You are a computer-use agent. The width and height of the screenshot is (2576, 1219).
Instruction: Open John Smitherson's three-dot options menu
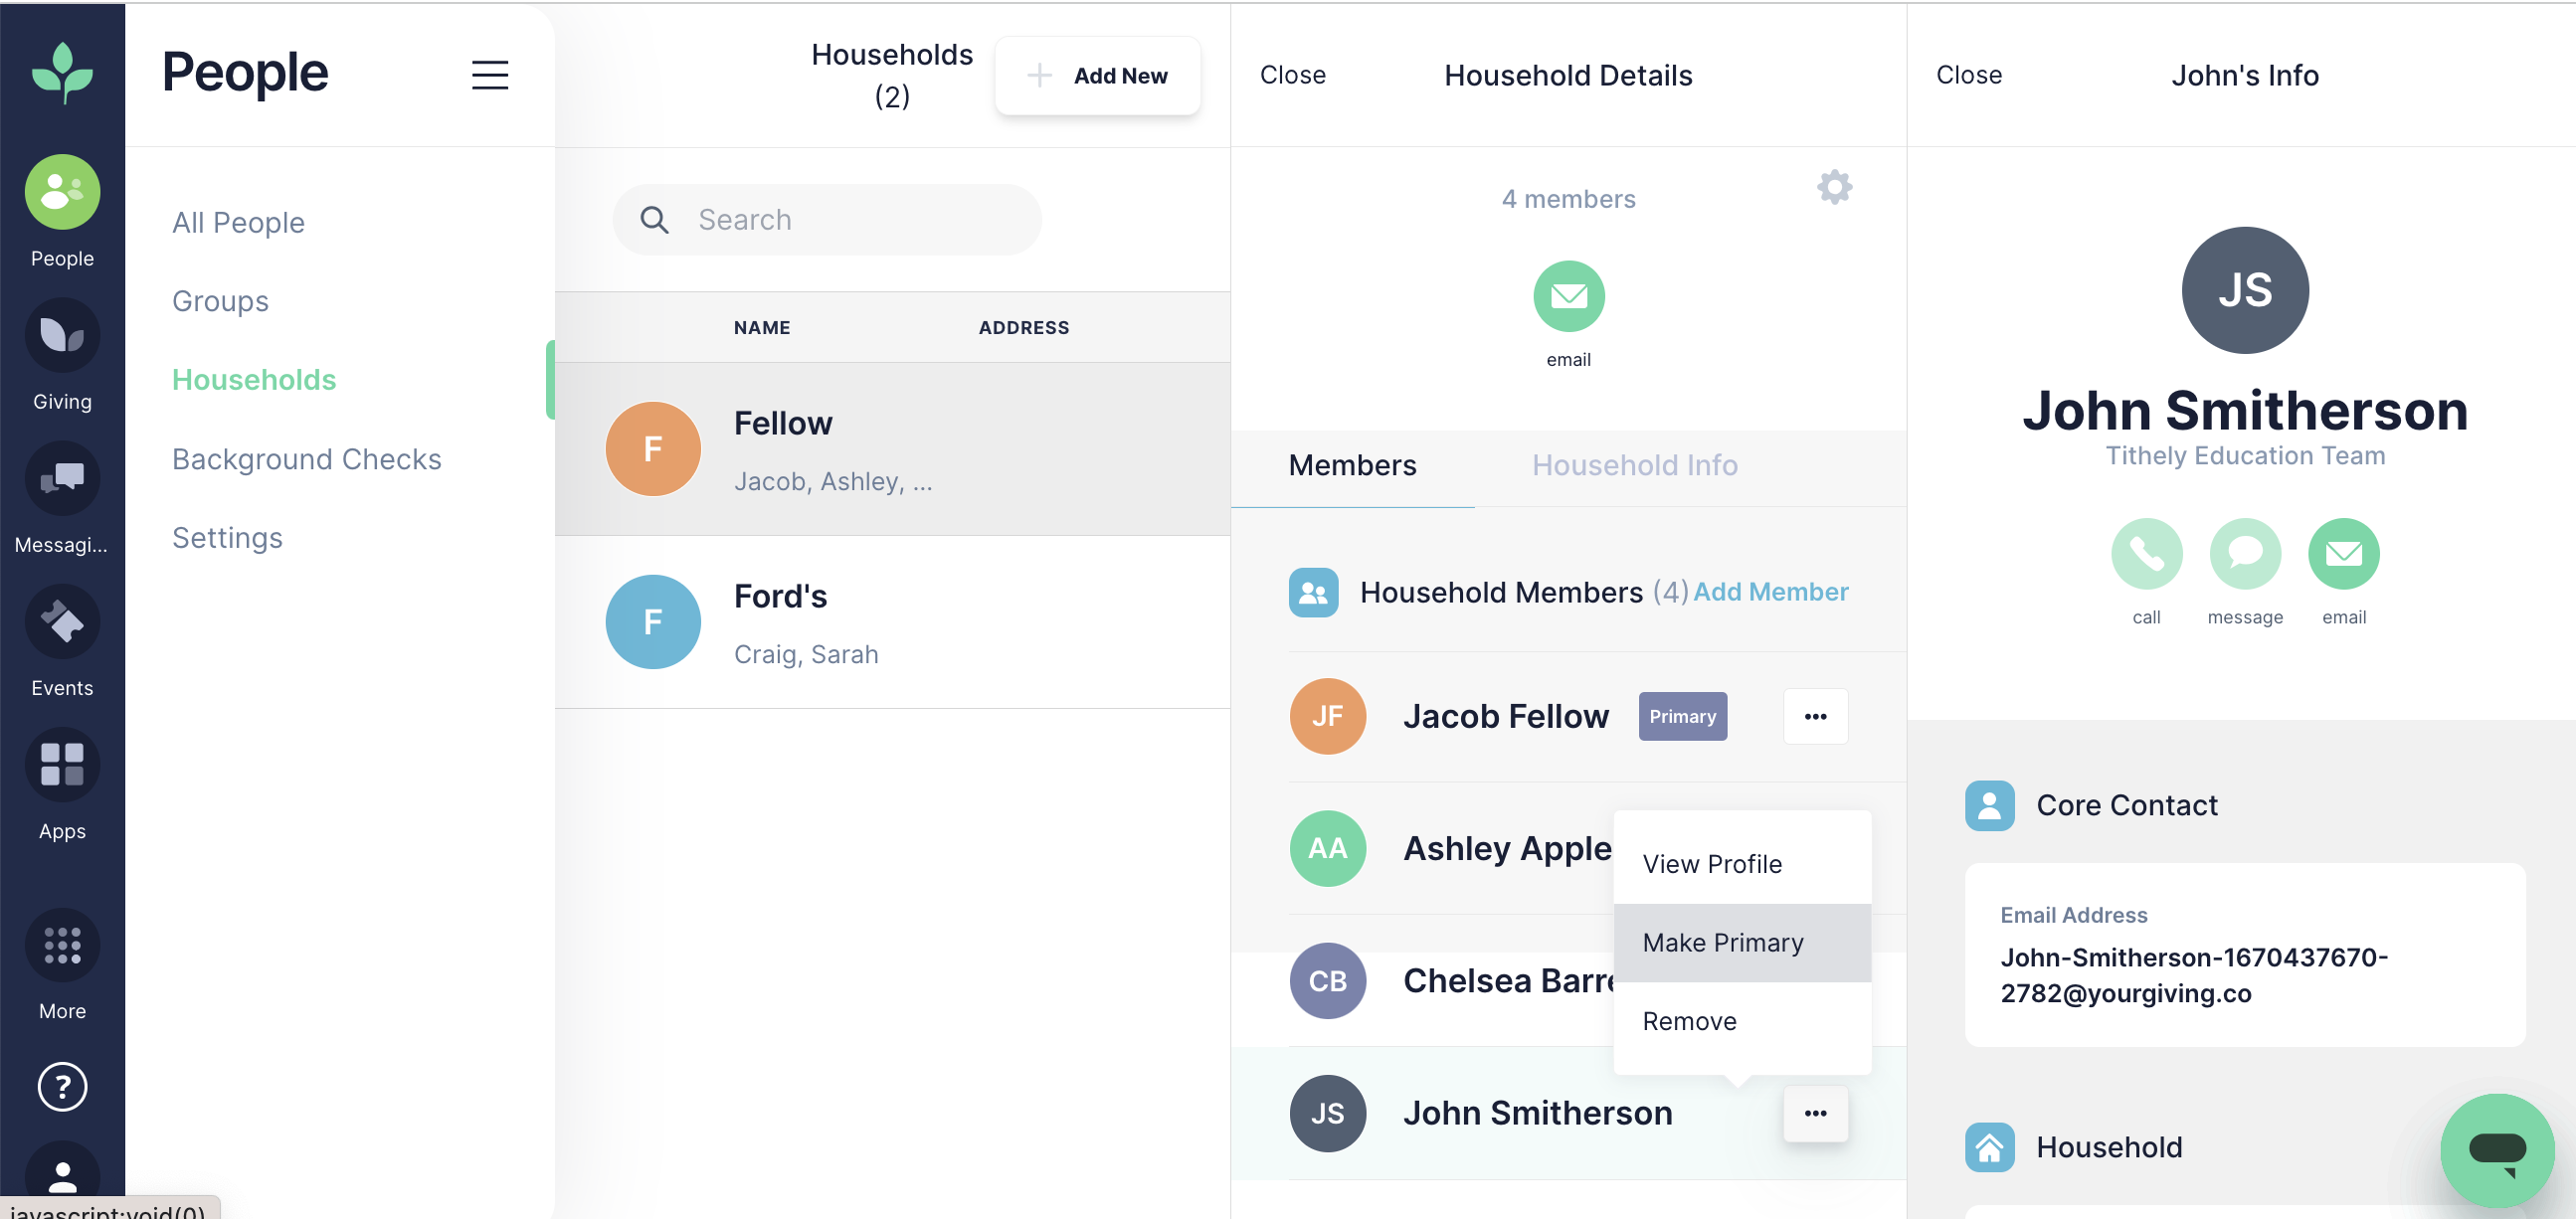coord(1814,1112)
